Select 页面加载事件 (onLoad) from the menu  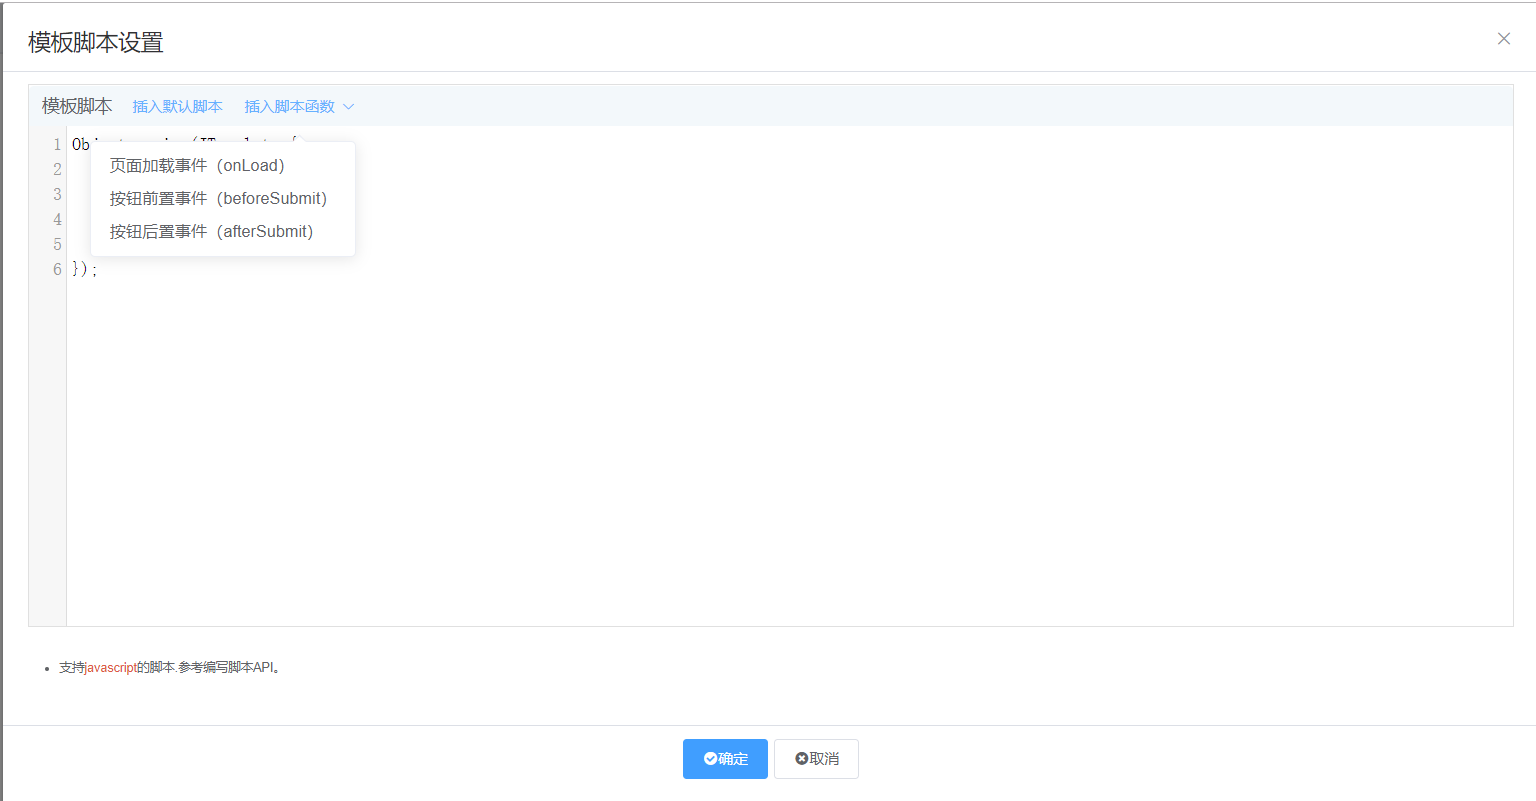coord(197,166)
